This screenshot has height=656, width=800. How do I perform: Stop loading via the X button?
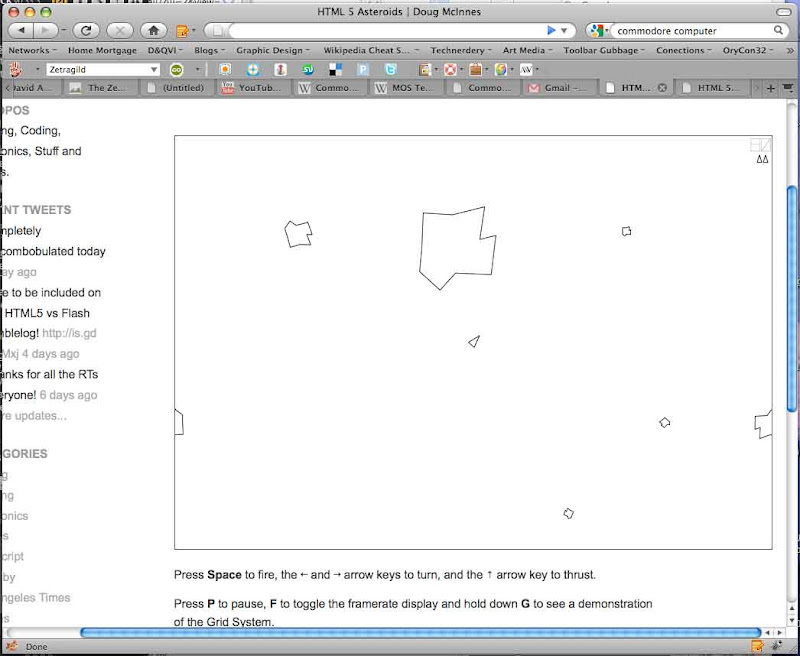[119, 31]
